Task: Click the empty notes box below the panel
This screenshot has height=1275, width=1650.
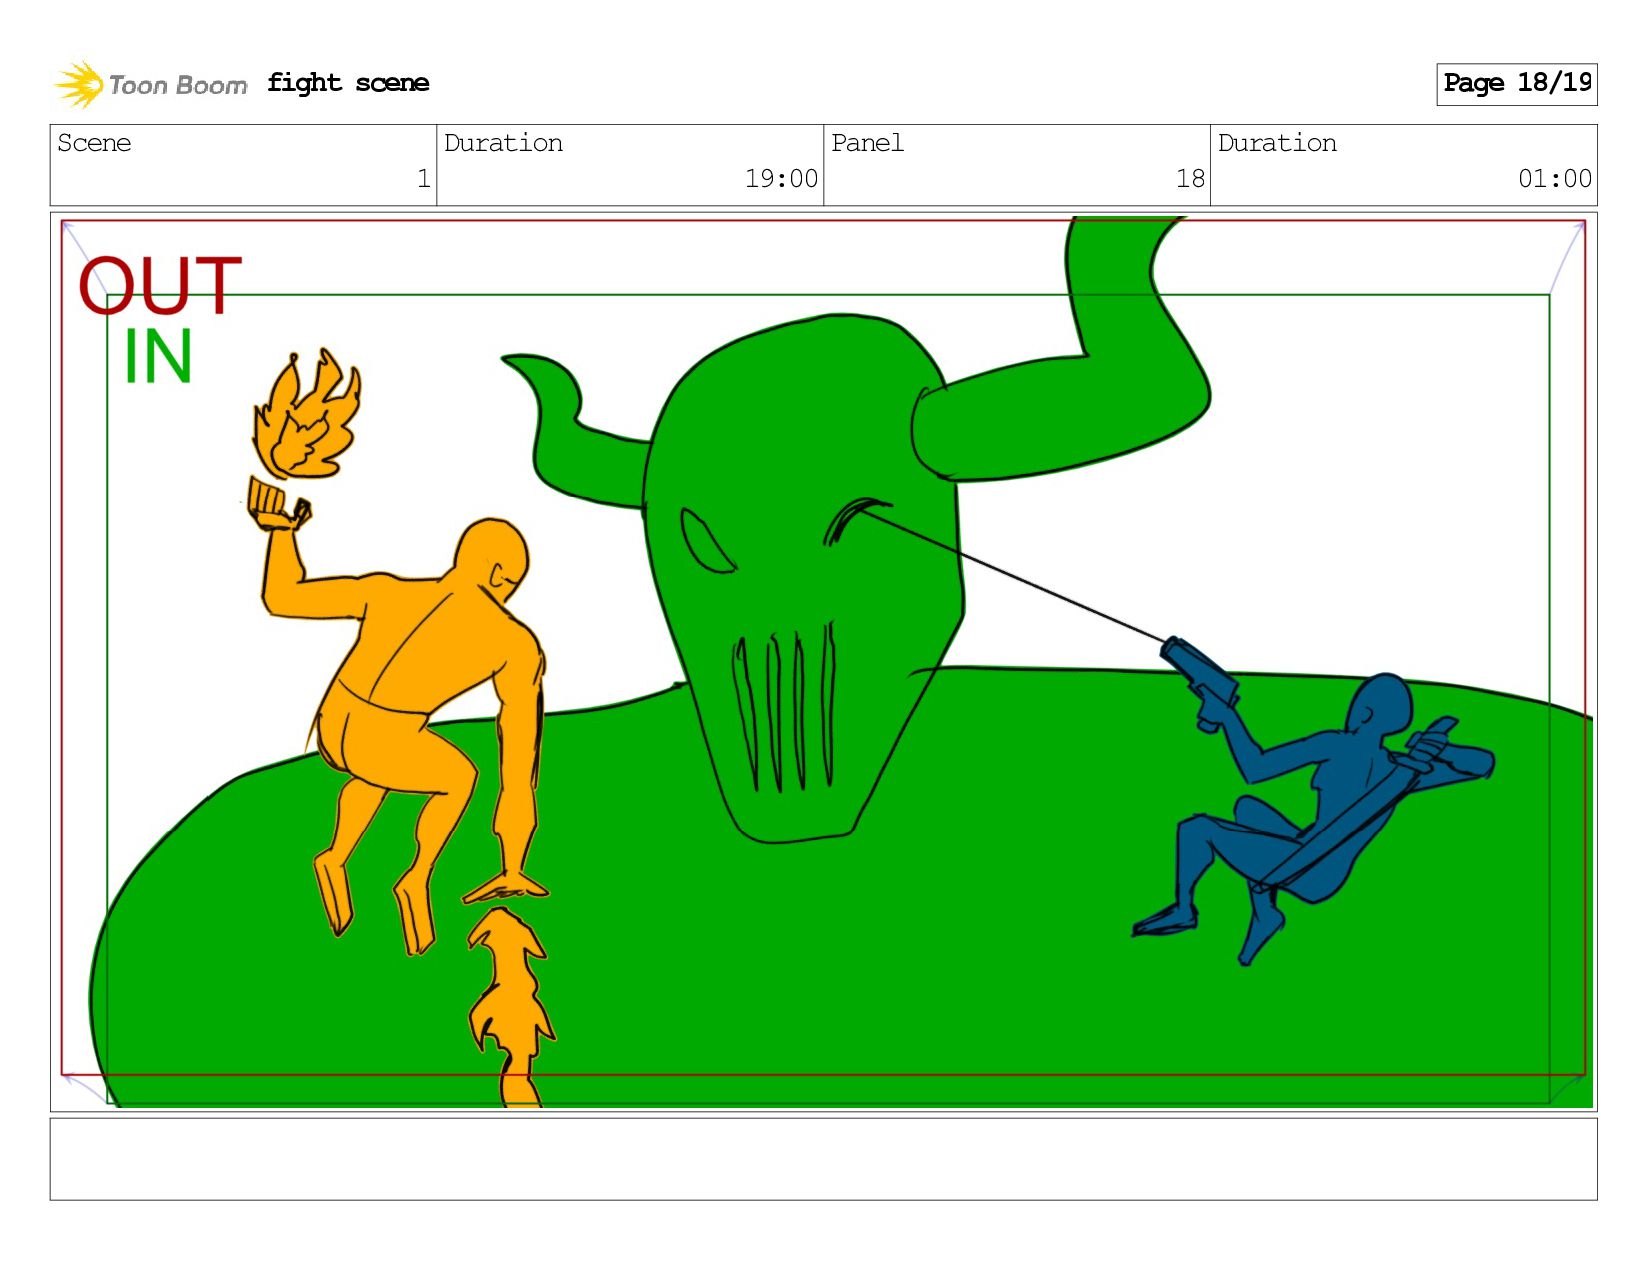Action: [823, 1159]
